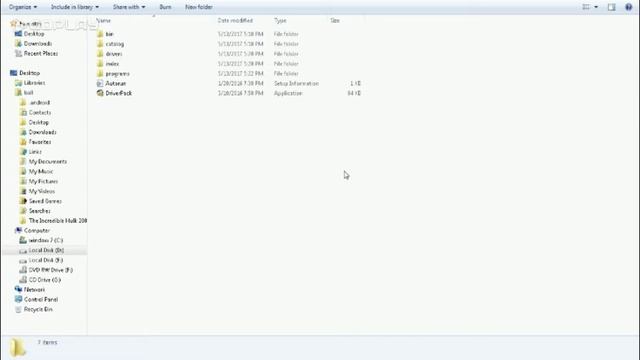Screen dimensions: 640x360
Task: Open Libraries in the navigation pane
Action: tap(34, 83)
